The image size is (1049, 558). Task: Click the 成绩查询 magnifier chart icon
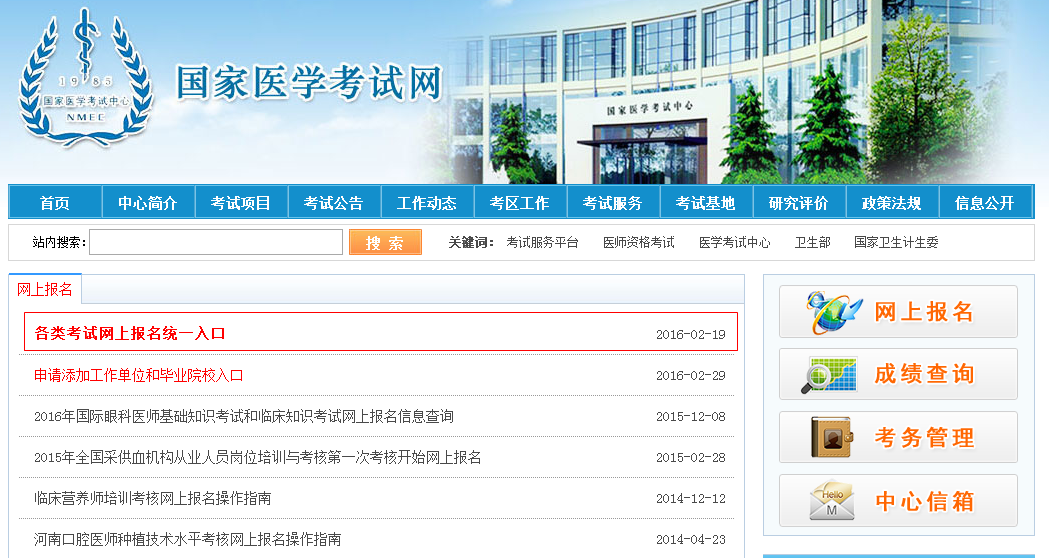[829, 375]
